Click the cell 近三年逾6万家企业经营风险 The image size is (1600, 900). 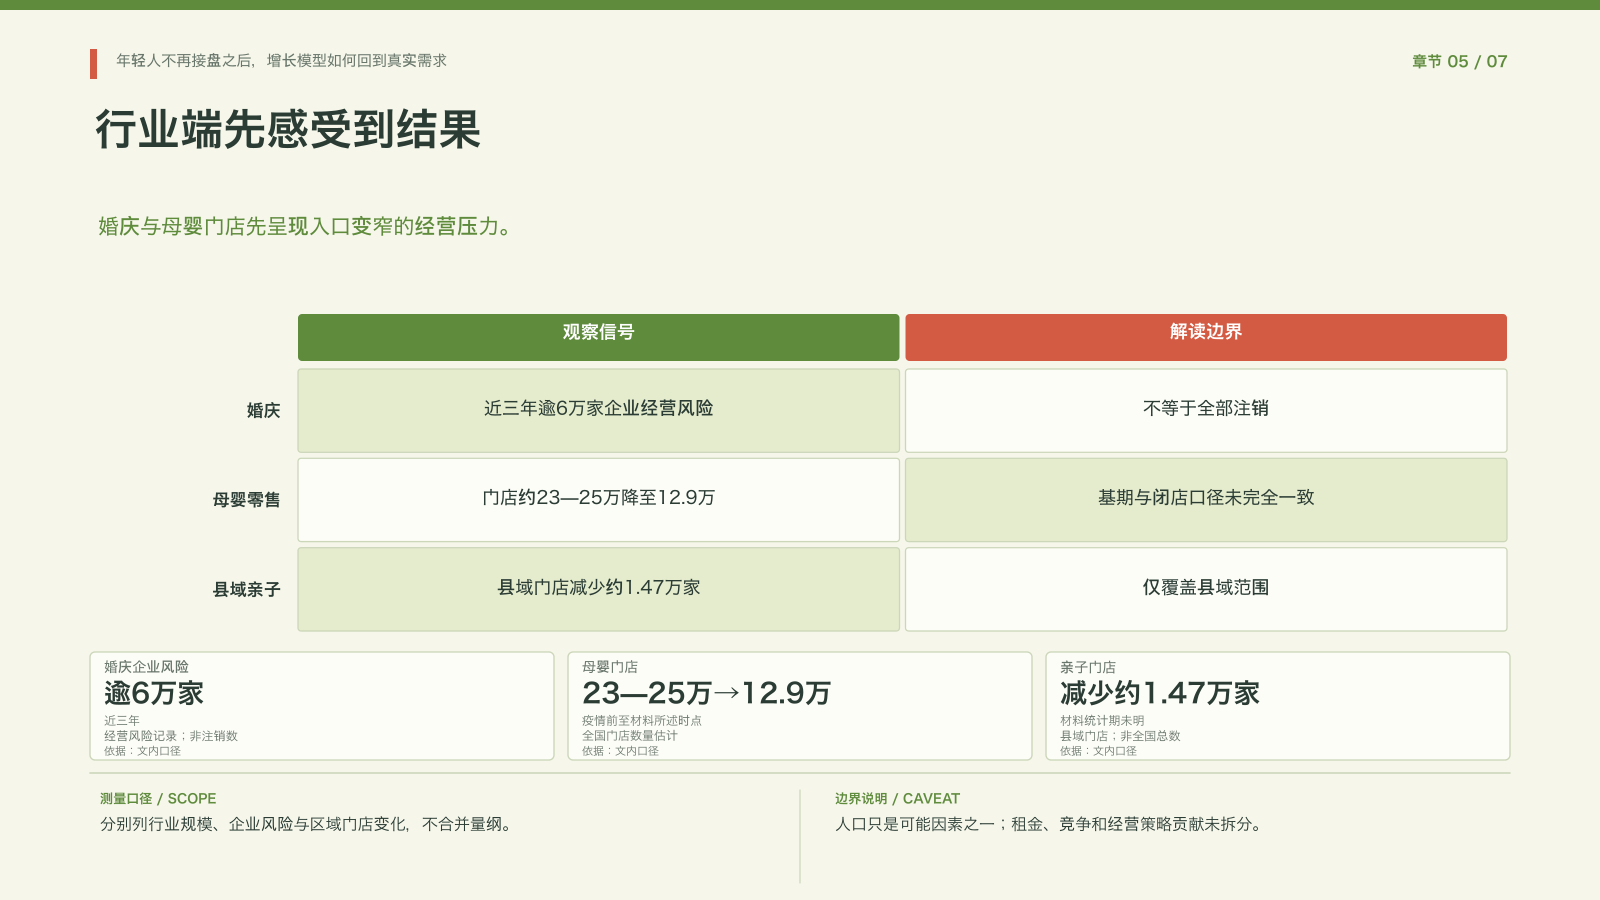coord(598,410)
